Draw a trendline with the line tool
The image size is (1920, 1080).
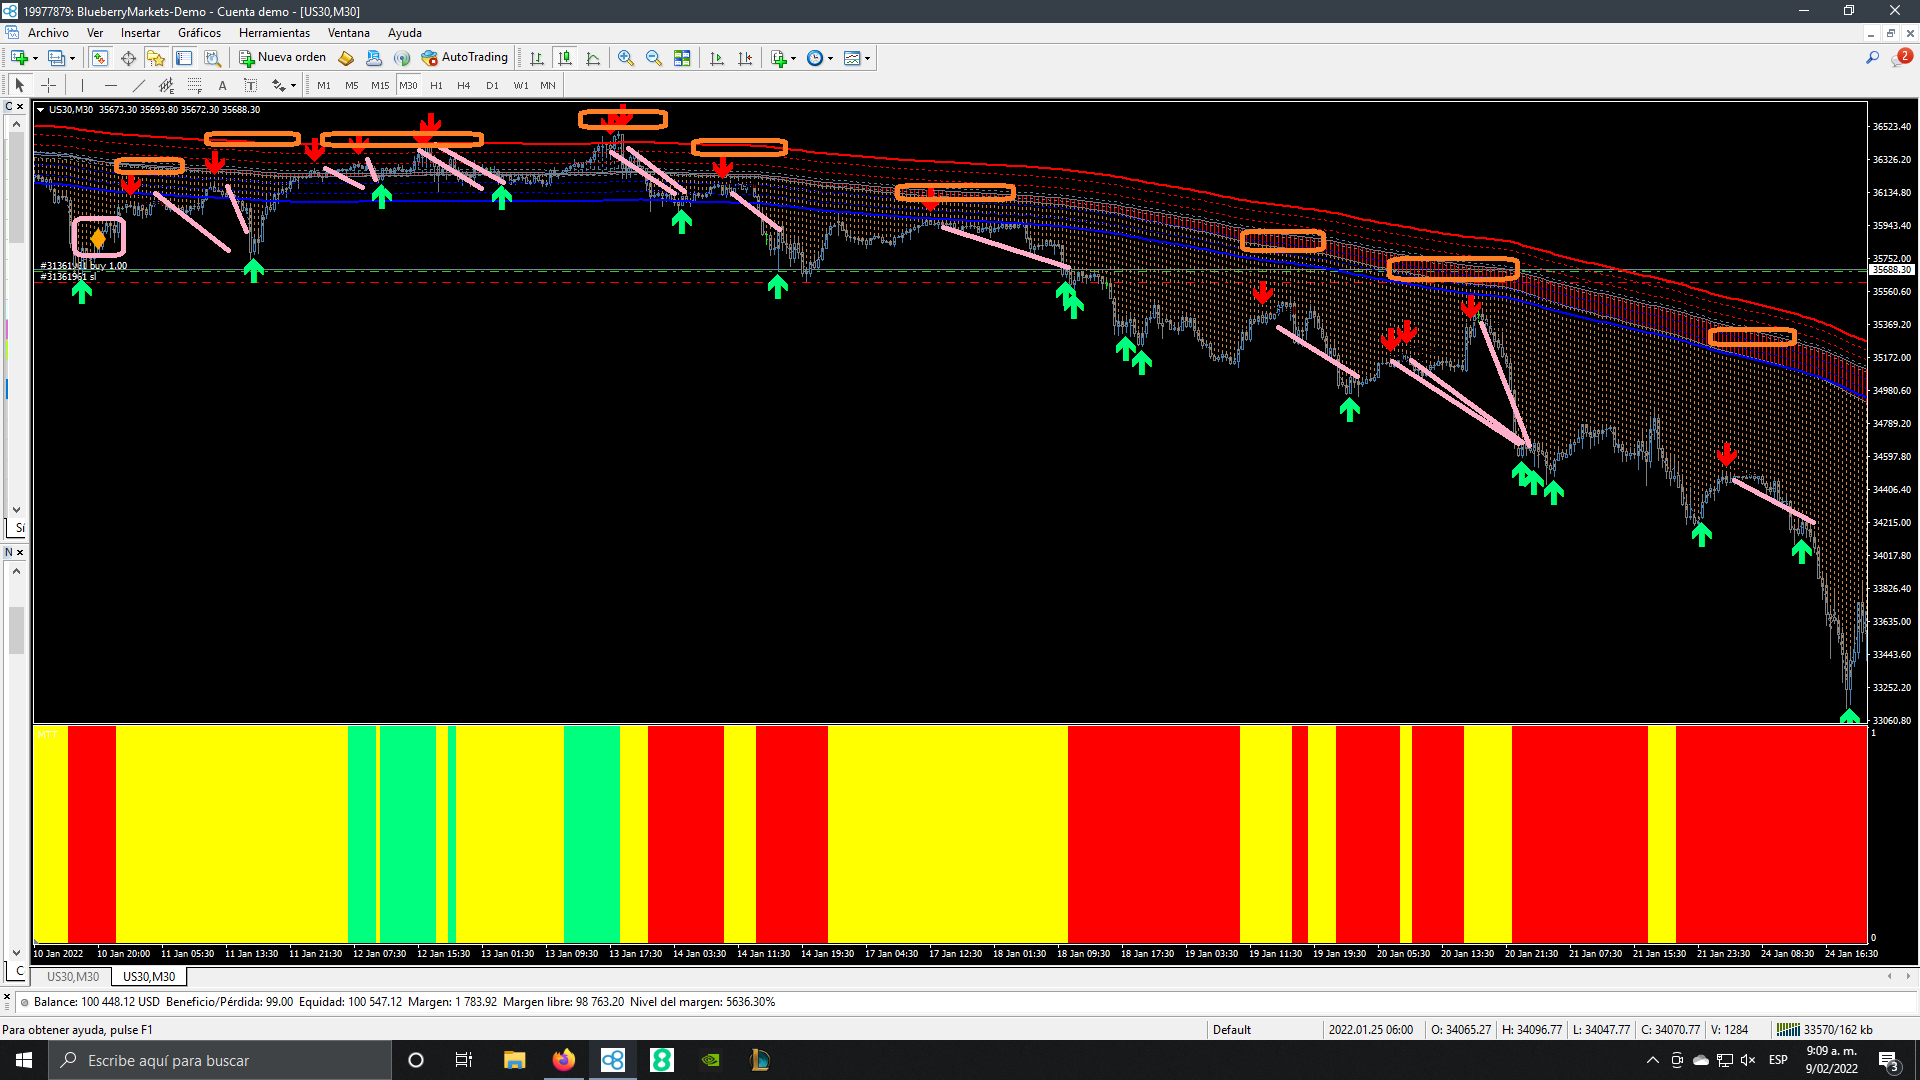(x=139, y=86)
